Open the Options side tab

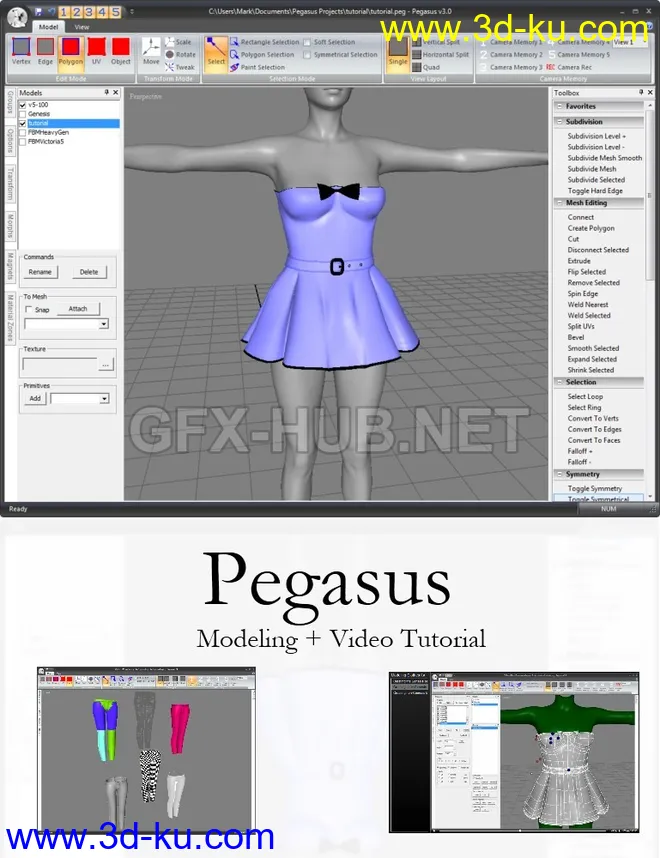[x=10, y=140]
